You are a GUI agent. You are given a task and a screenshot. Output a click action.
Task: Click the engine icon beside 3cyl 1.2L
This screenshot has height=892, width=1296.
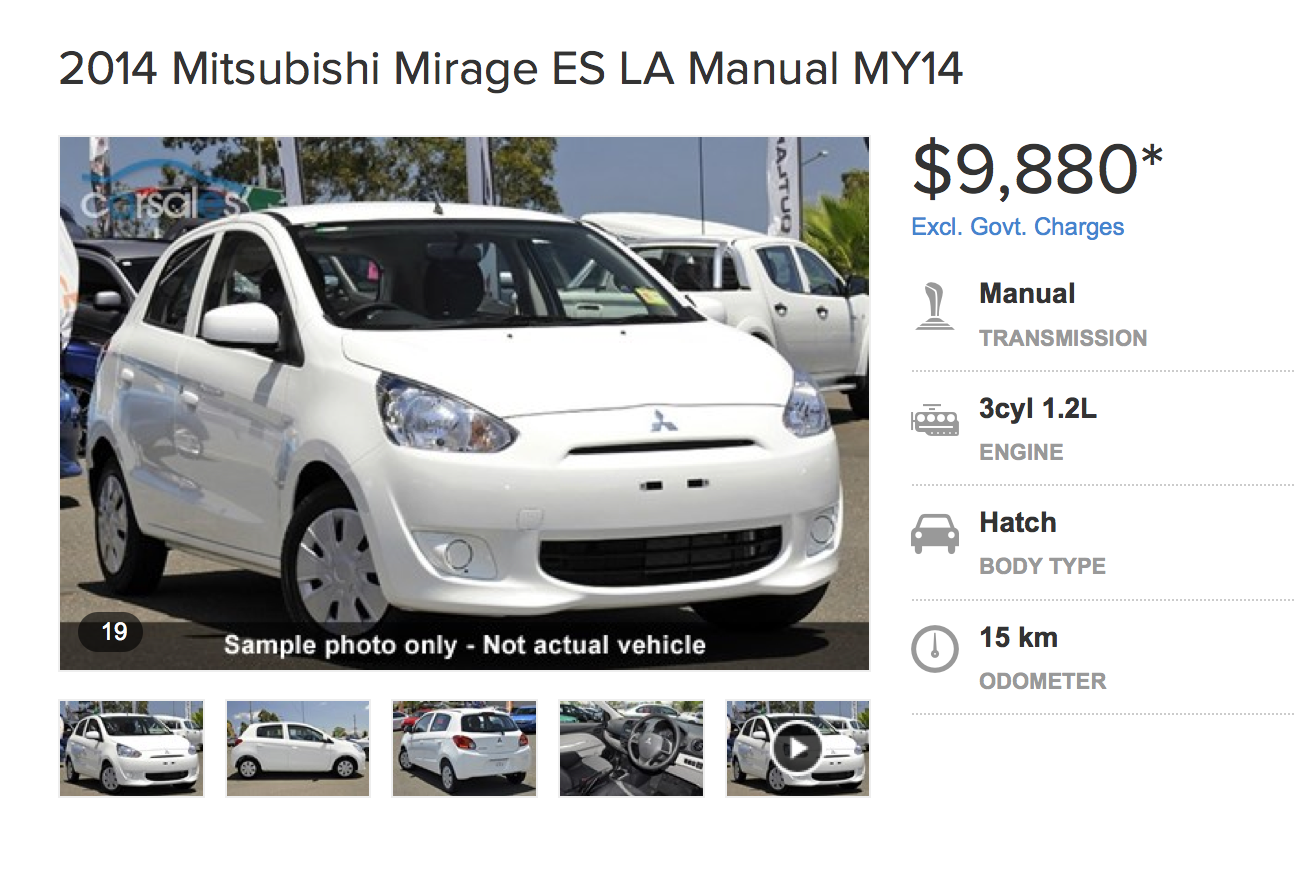935,420
